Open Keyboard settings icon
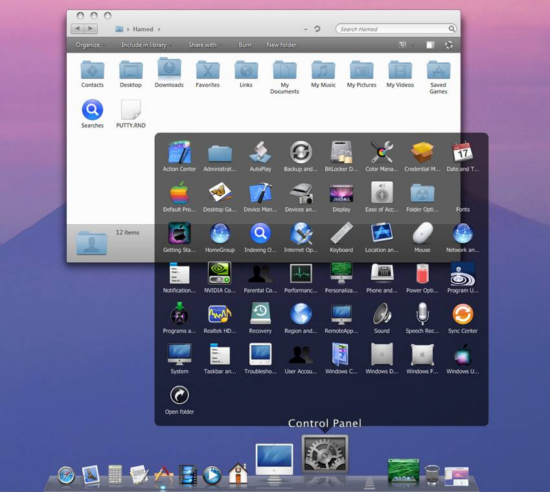The height and width of the screenshot is (492, 550). (x=341, y=233)
